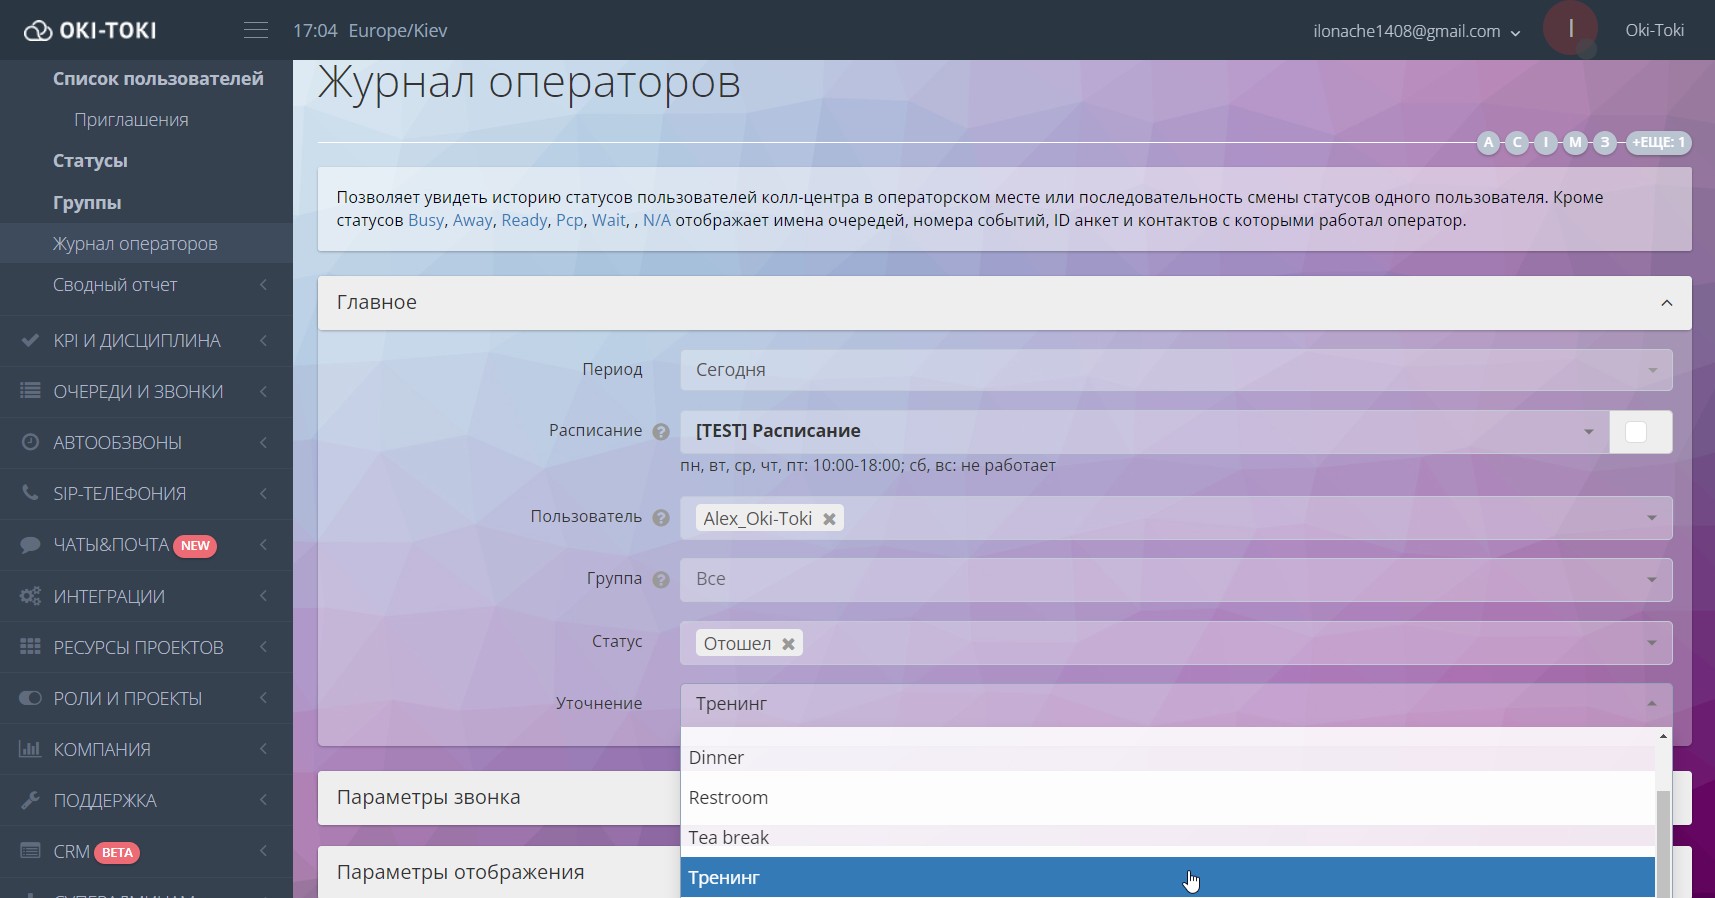
Task: Open Журнал операторов in sidebar
Action: (135, 244)
